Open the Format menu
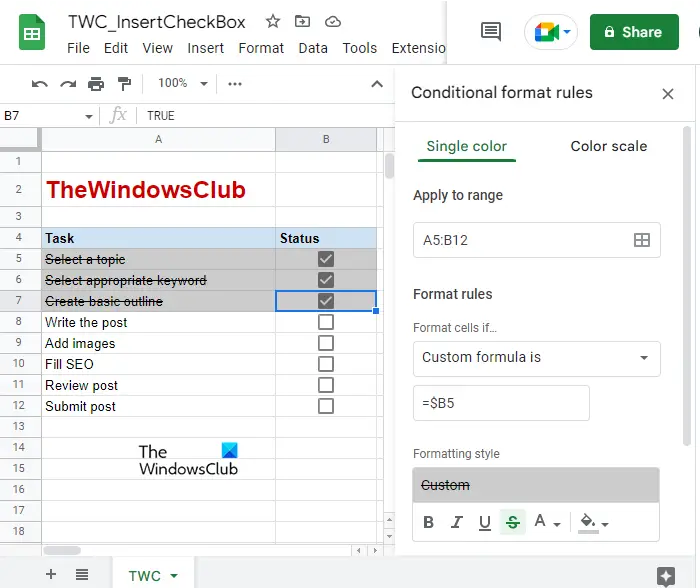This screenshot has height=588, width=700. 261,48
